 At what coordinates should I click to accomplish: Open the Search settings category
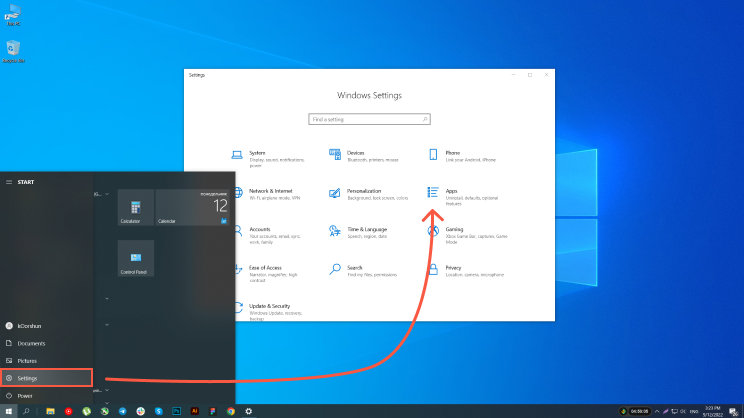pyautogui.click(x=363, y=271)
